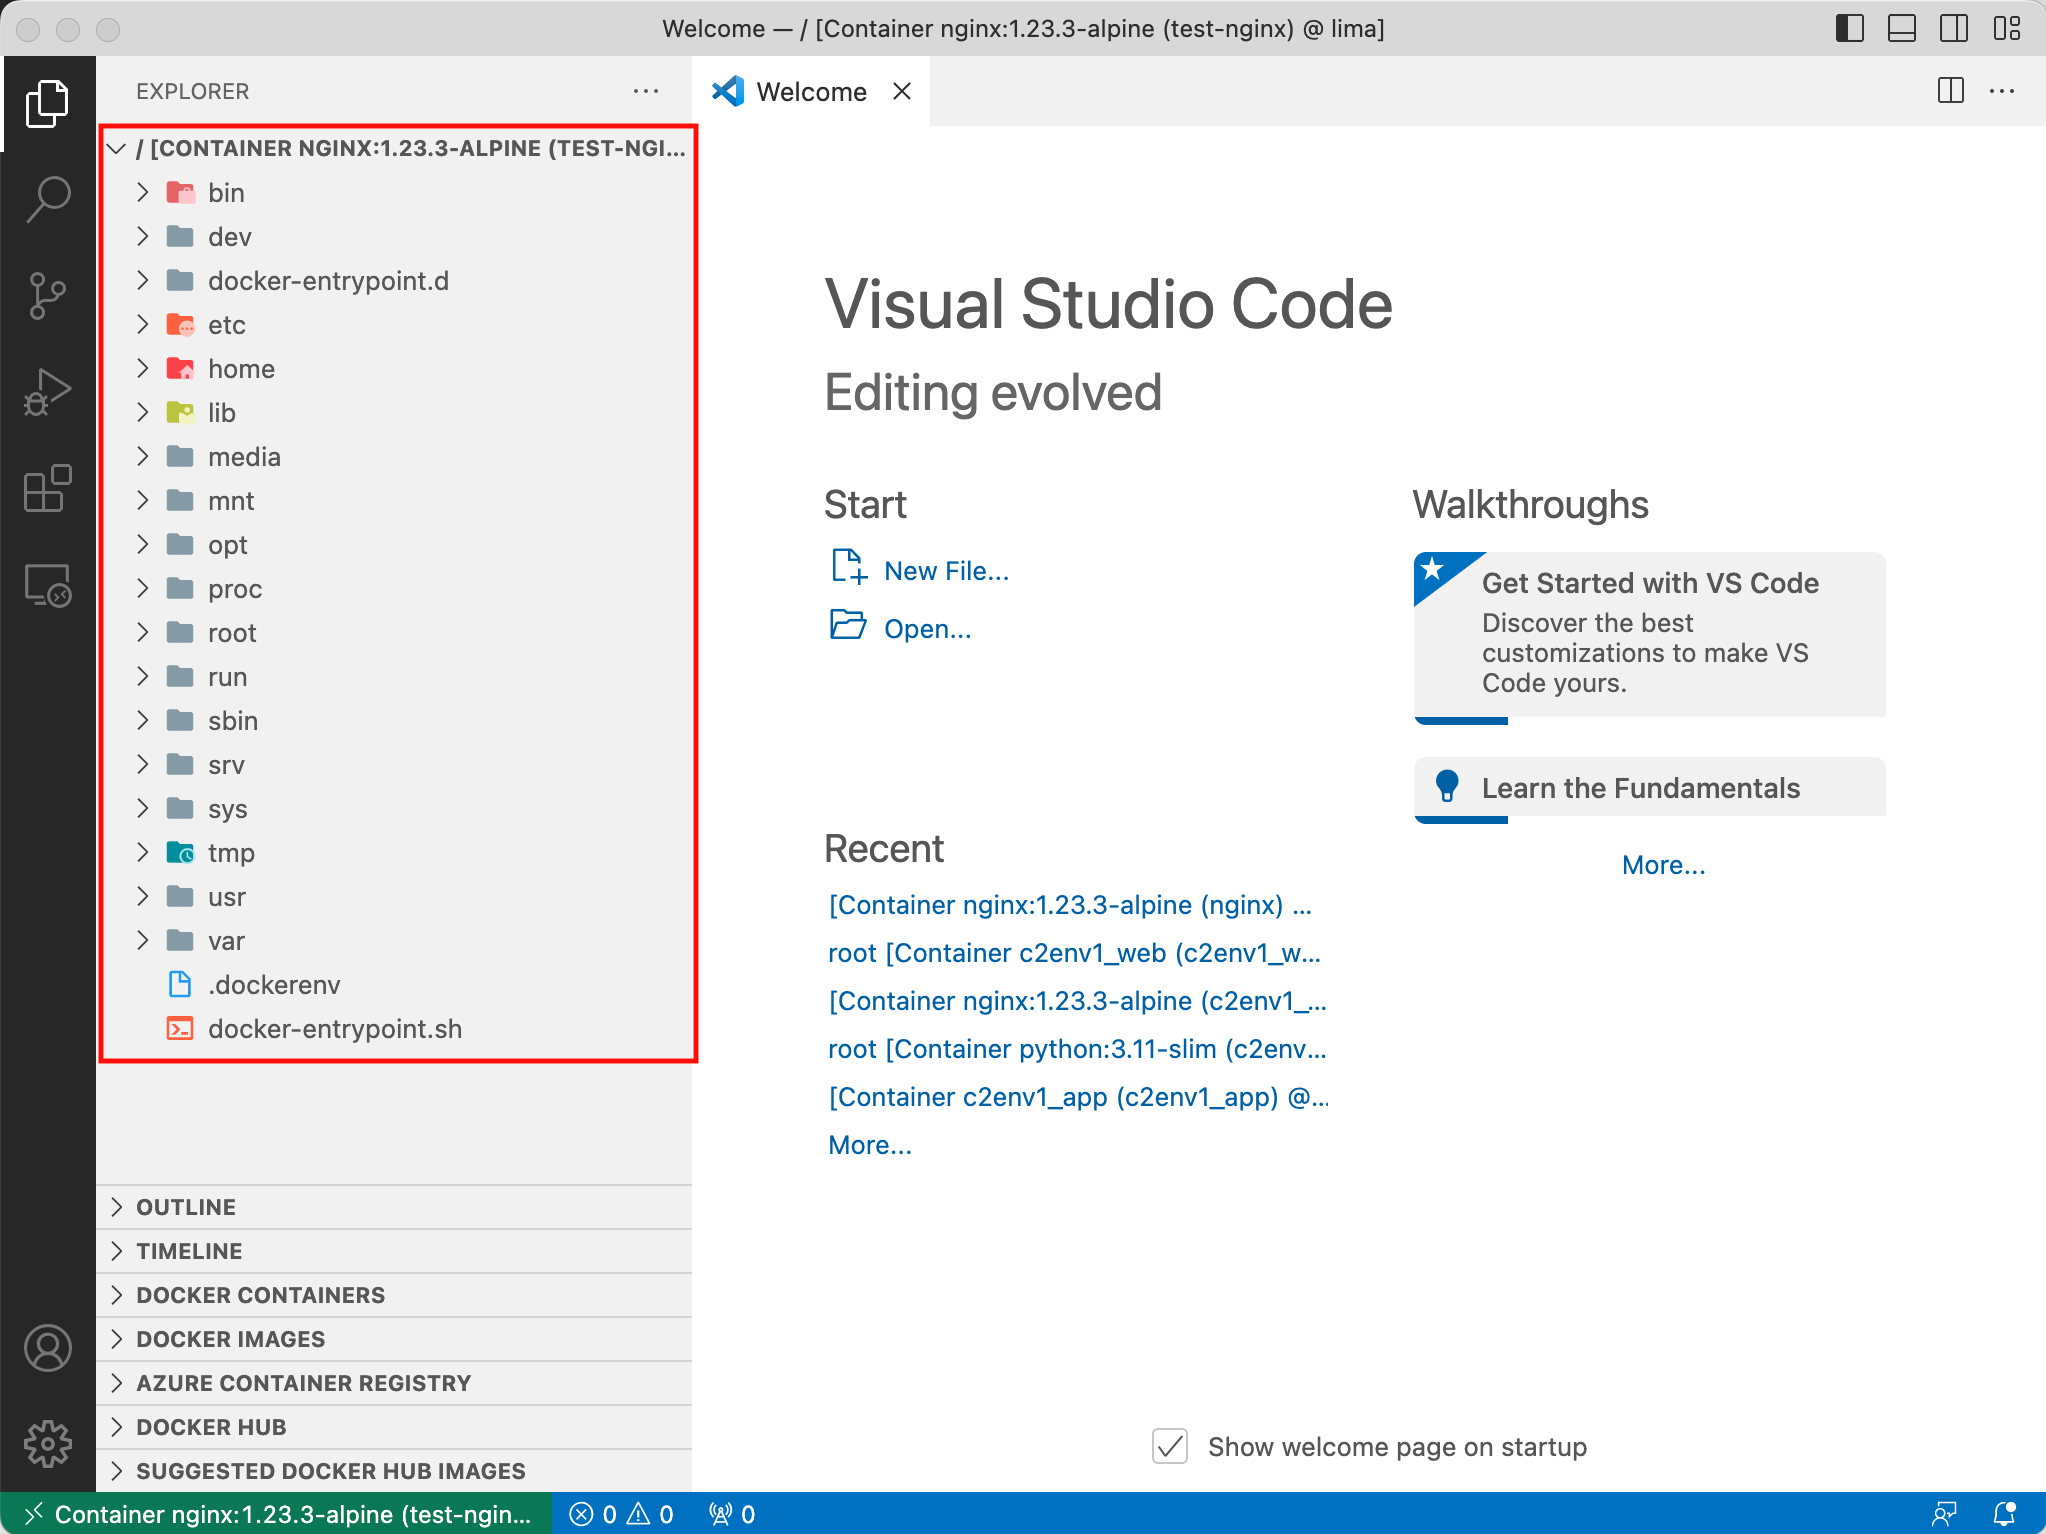2046x1534 pixels.
Task: Open the Accounts menu icon
Action: pyautogui.click(x=47, y=1348)
